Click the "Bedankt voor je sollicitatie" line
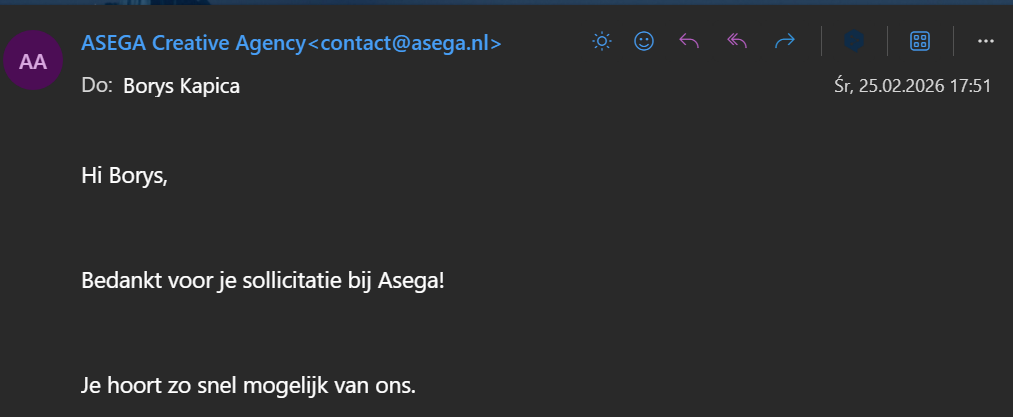 [x=262, y=280]
